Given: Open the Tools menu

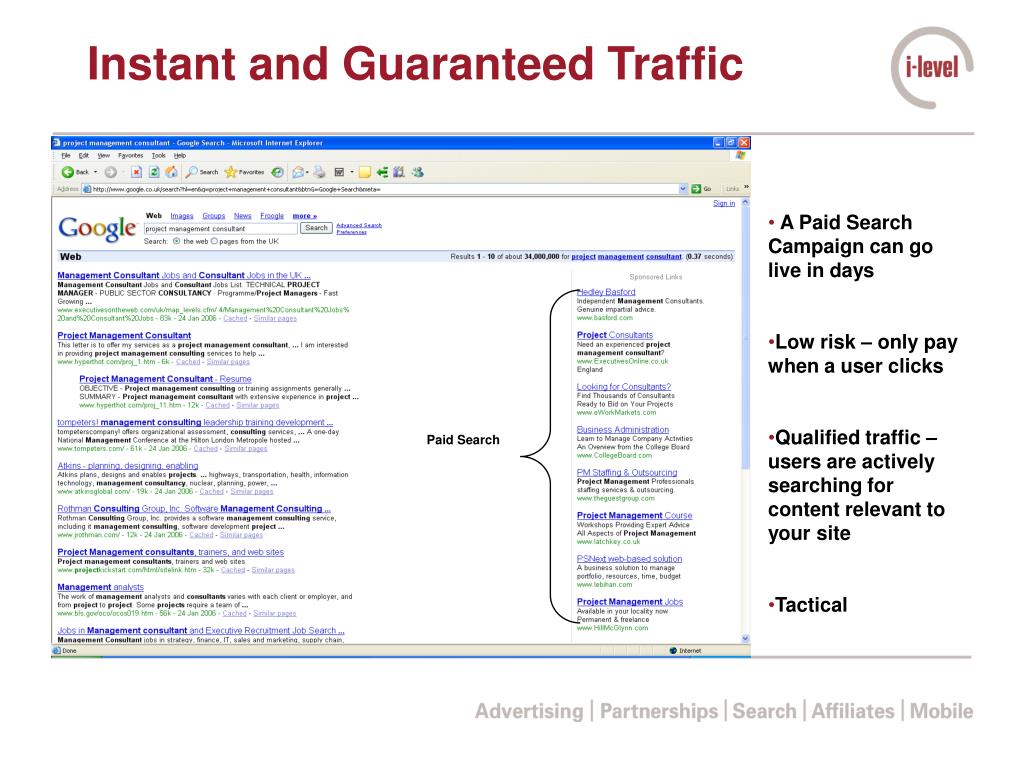Looking at the screenshot, I should tap(159, 156).
